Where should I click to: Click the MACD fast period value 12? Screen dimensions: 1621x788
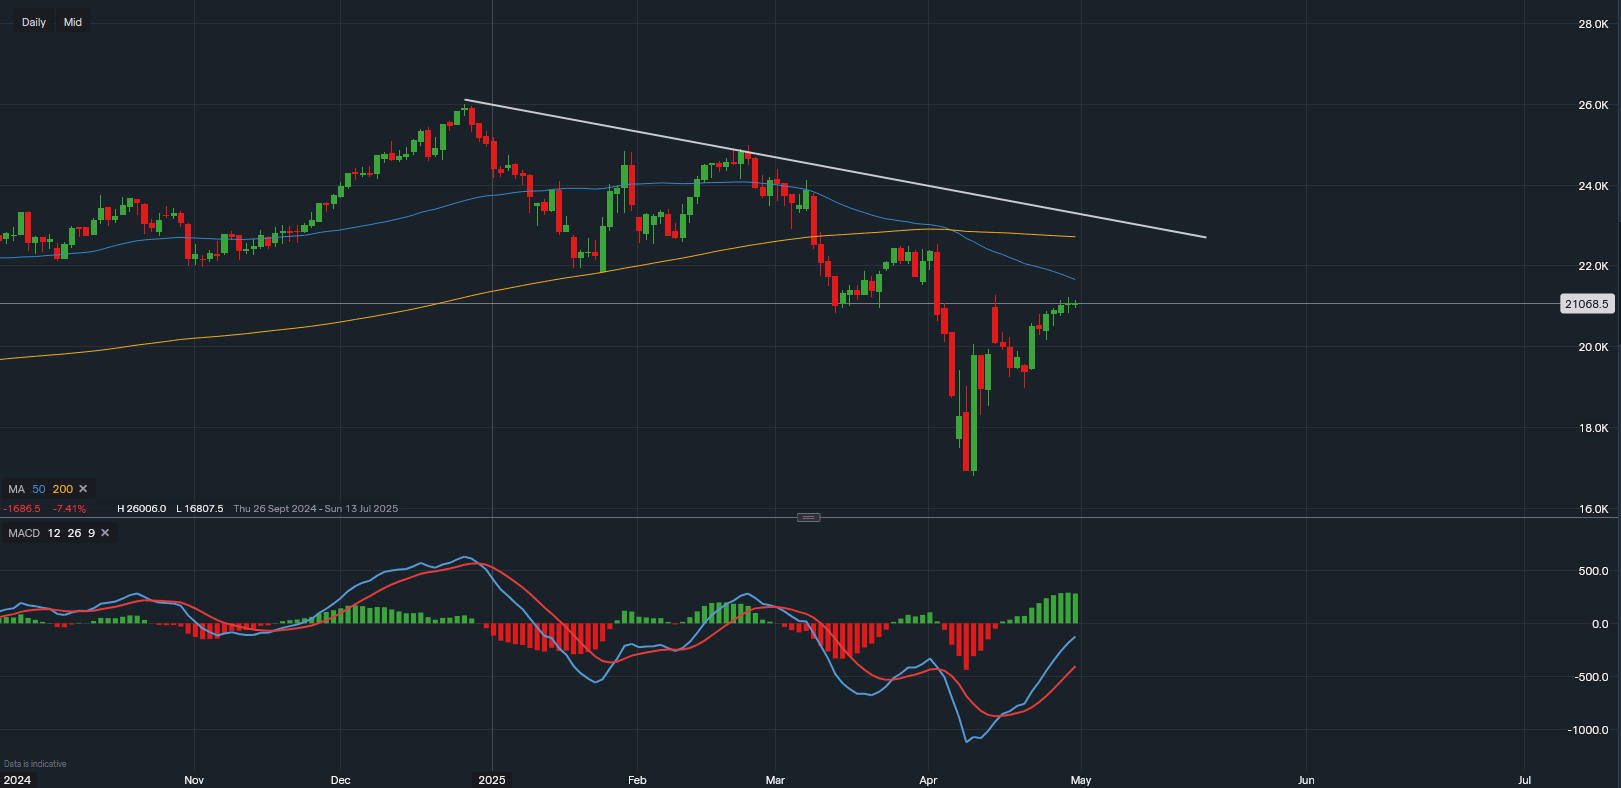point(54,533)
